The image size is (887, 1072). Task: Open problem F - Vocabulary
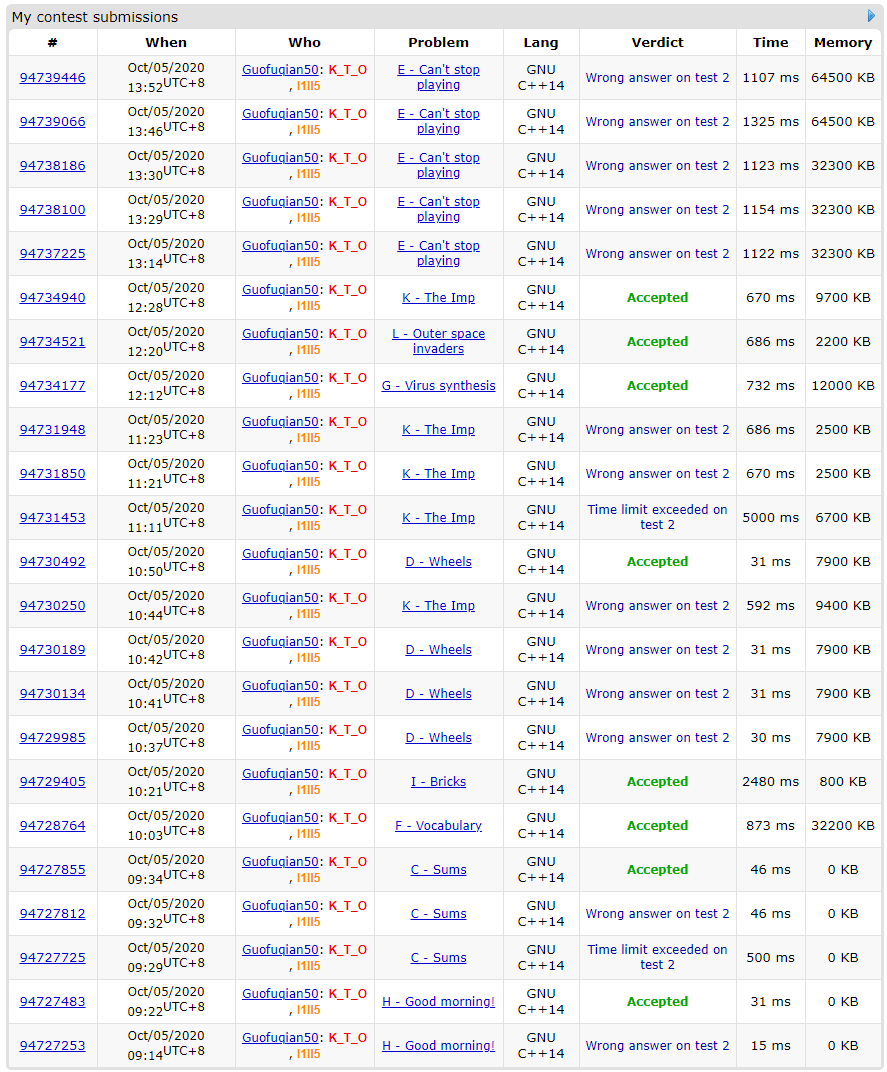438,826
